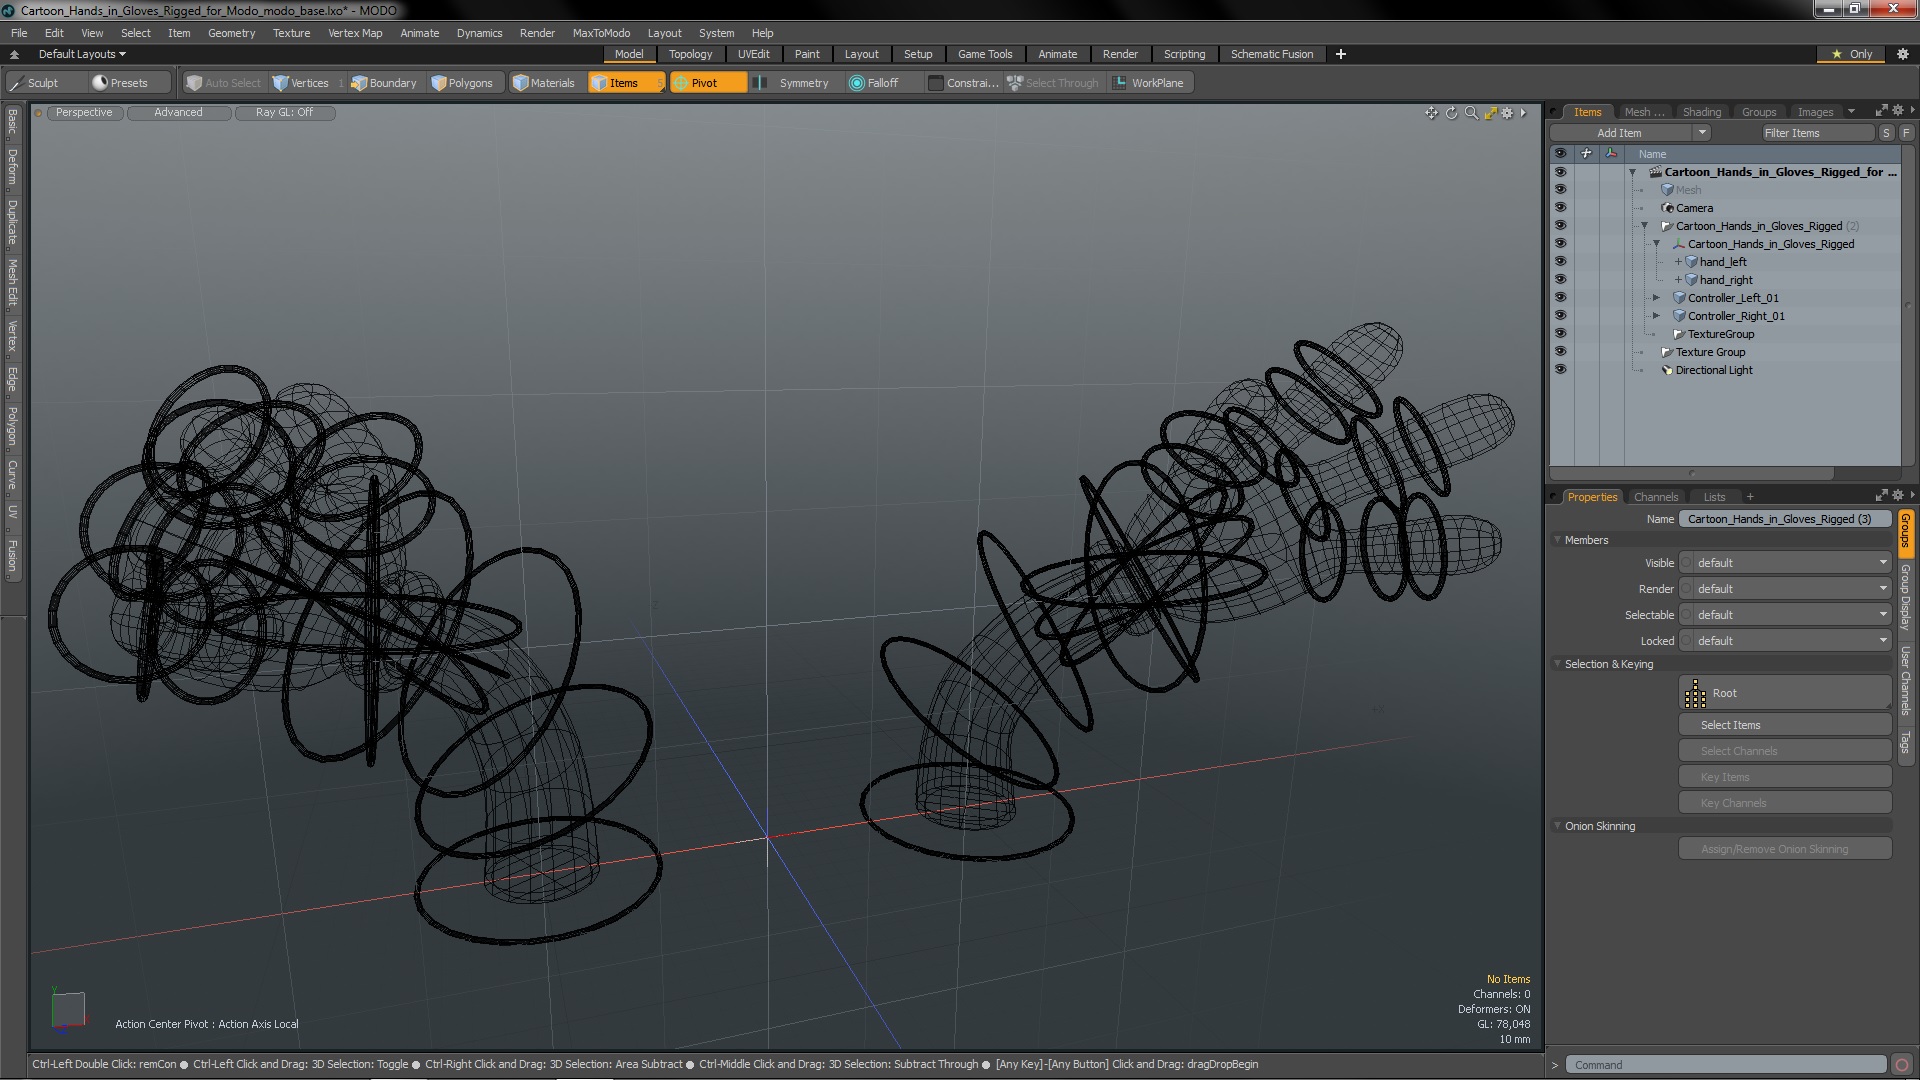The image size is (1920, 1080).
Task: Open the vertical Group Display side tab
Action: tap(1906, 597)
